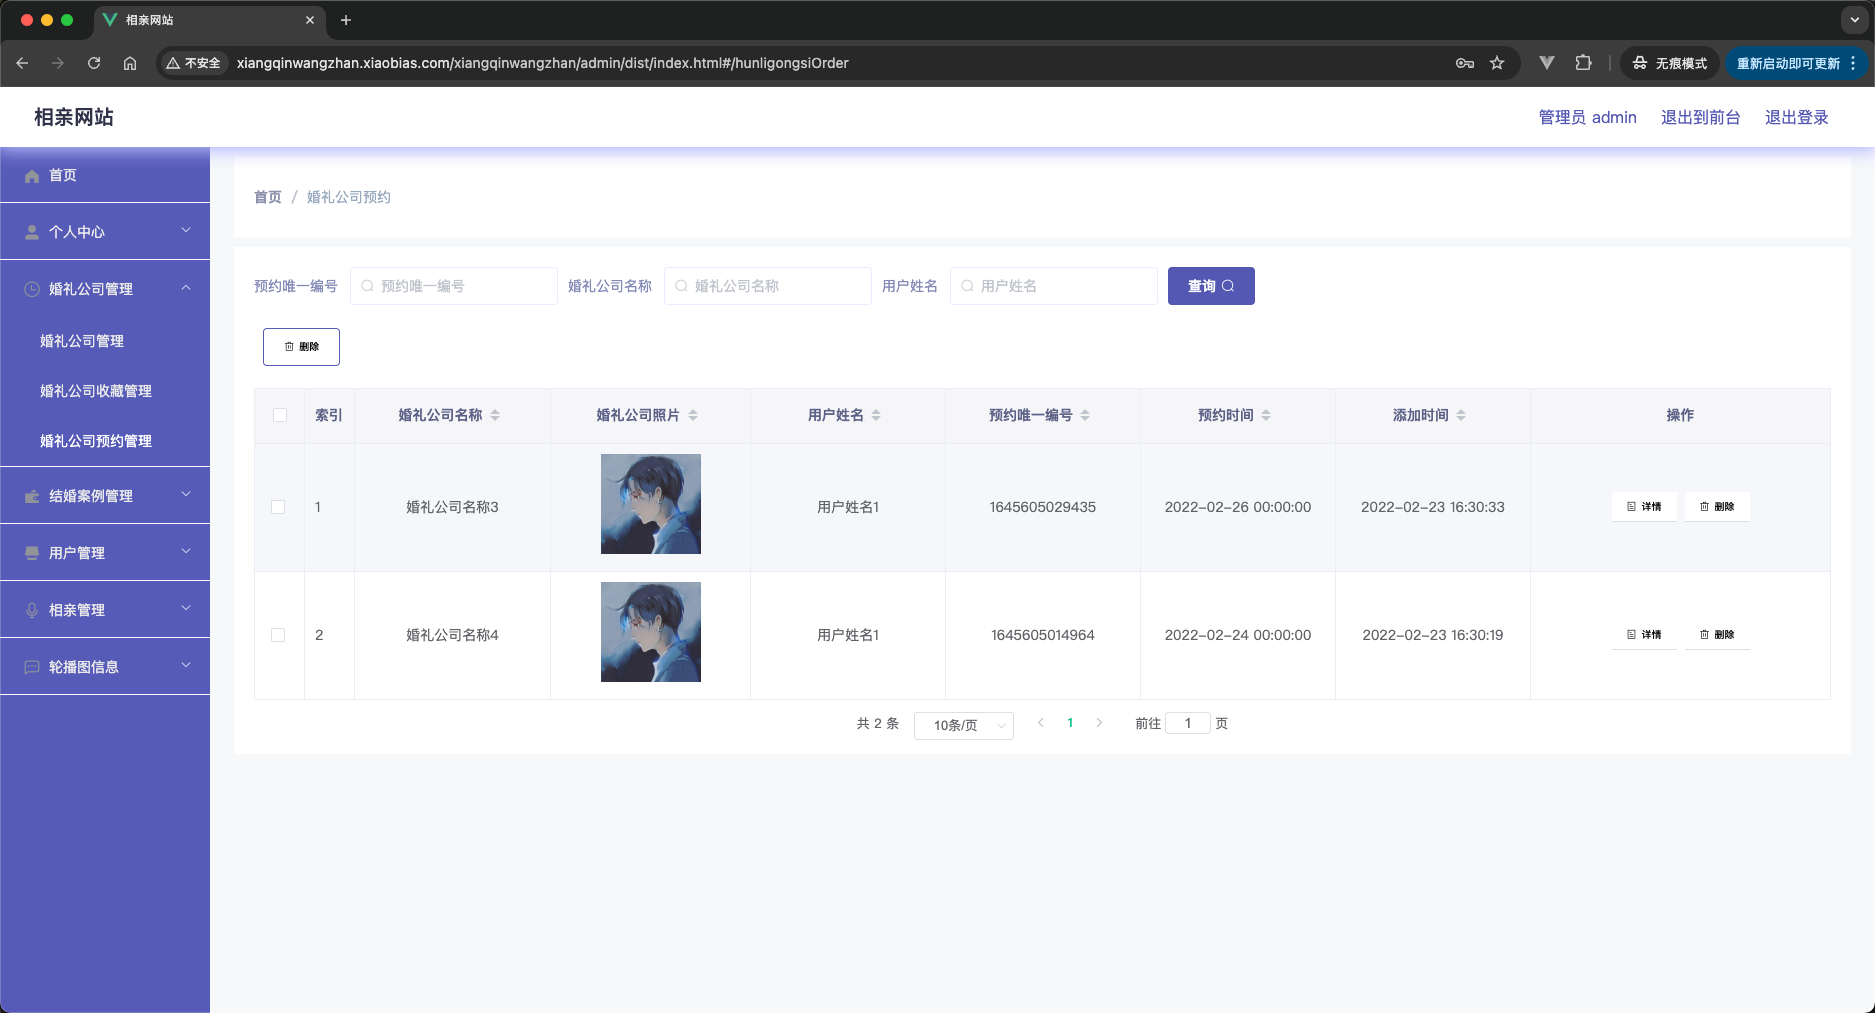Image resolution: width=1875 pixels, height=1013 pixels.
Task: Delete the 婚礼公司名称4 row
Action: click(1717, 635)
